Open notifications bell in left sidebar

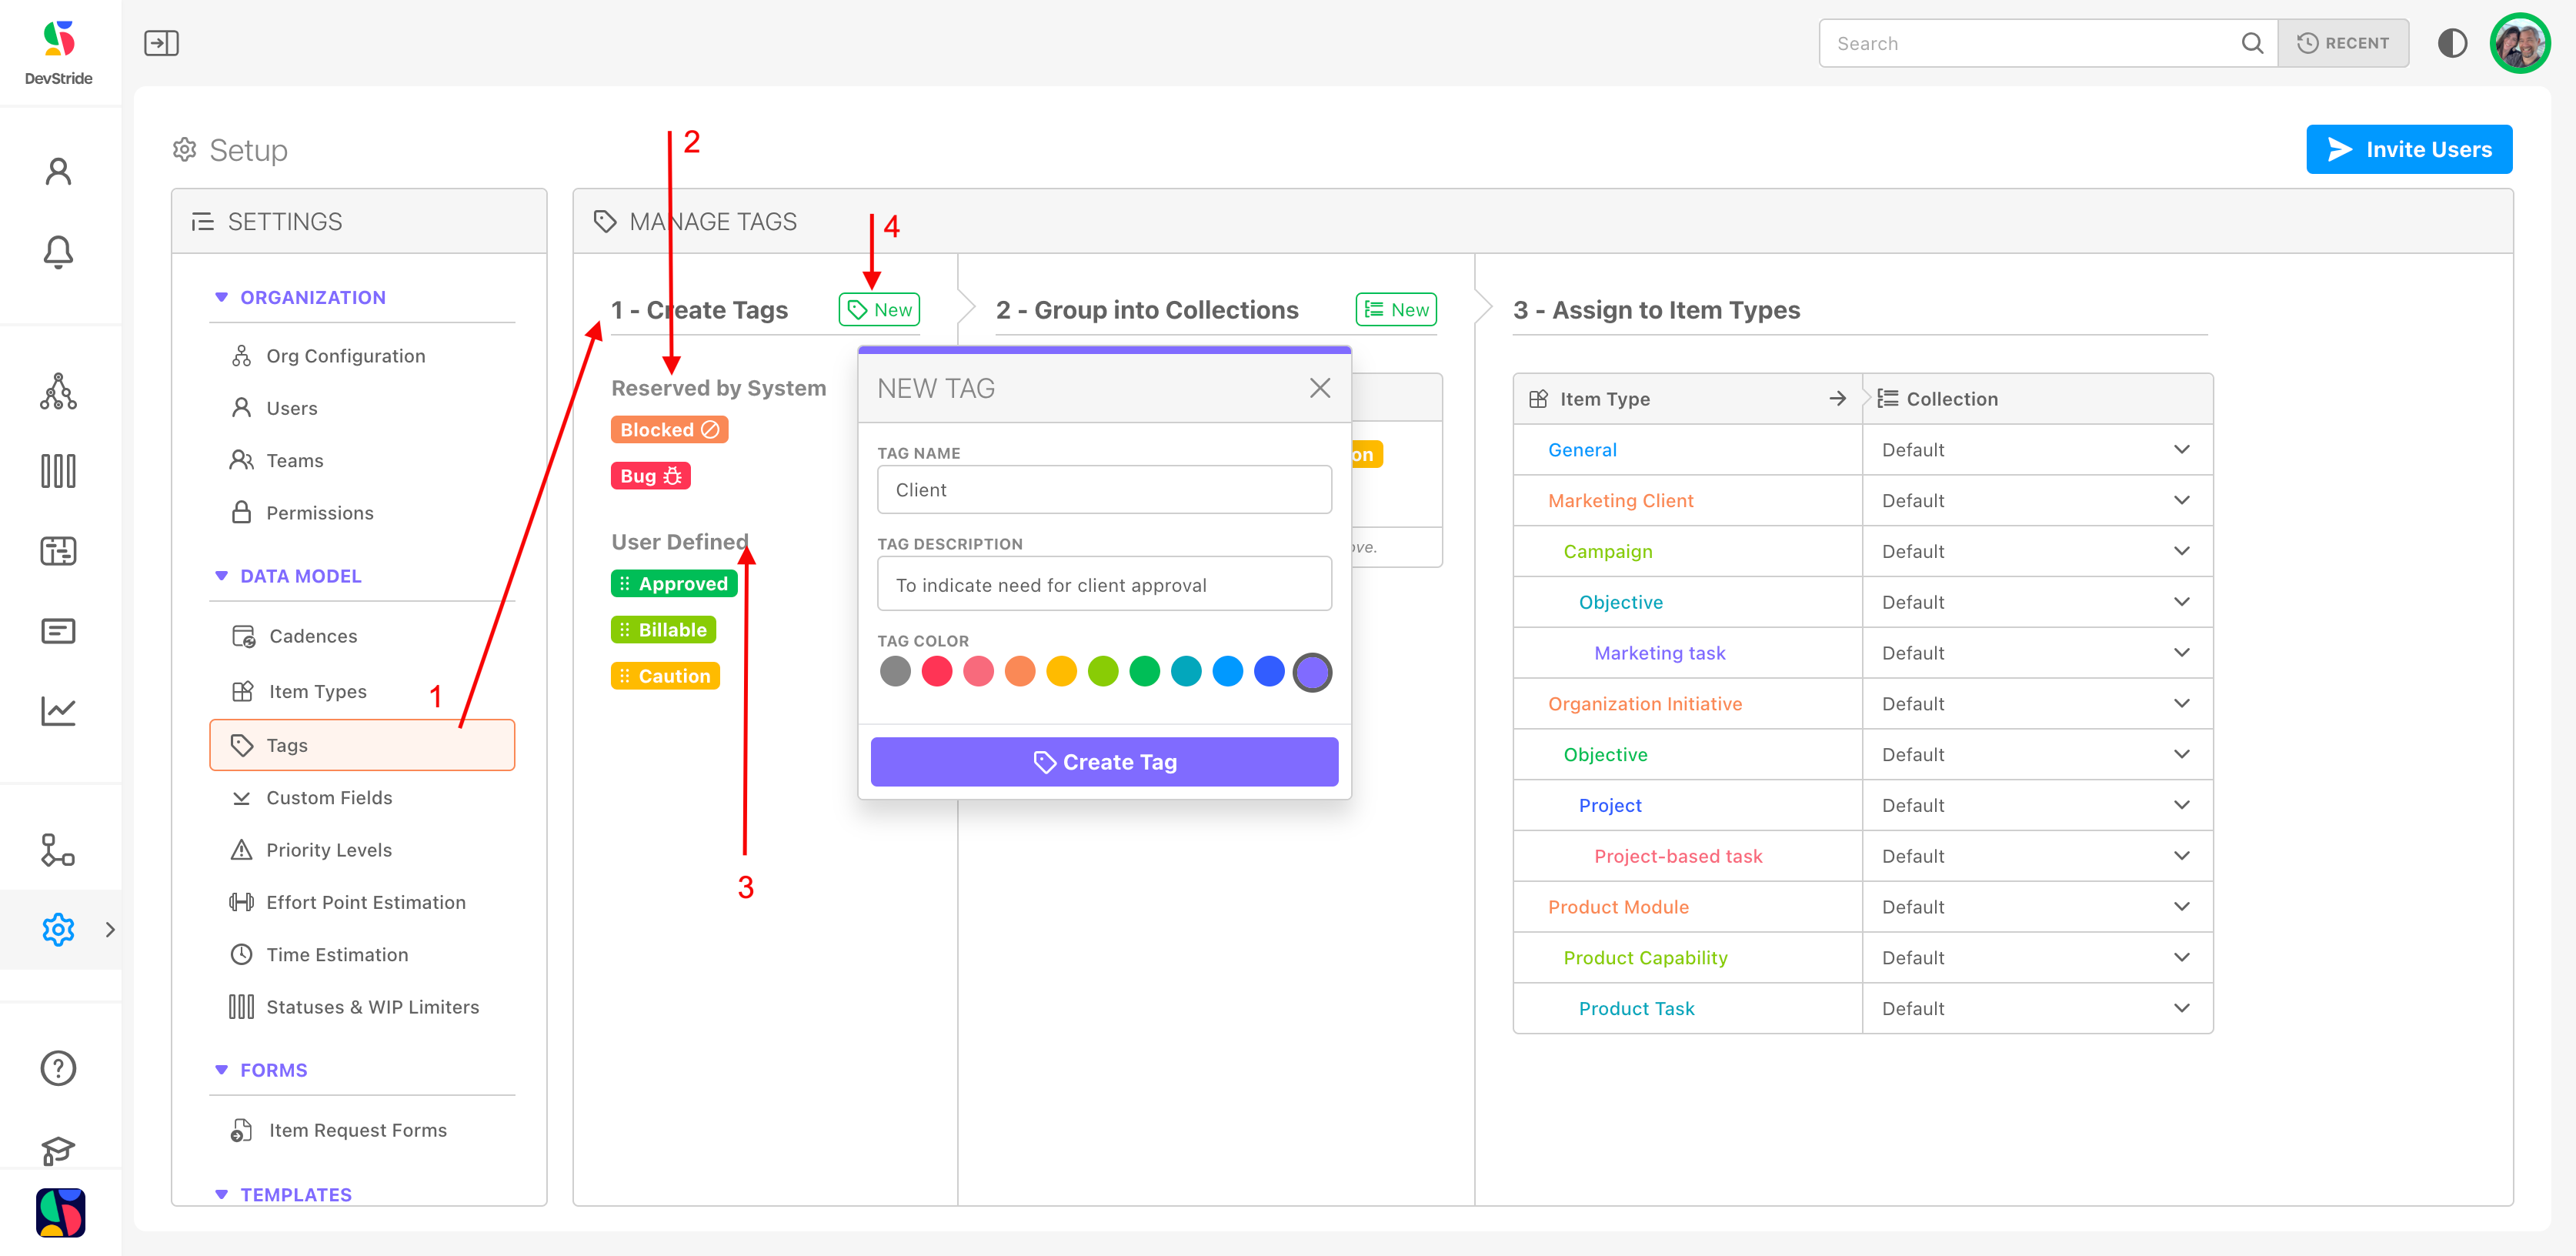58,251
